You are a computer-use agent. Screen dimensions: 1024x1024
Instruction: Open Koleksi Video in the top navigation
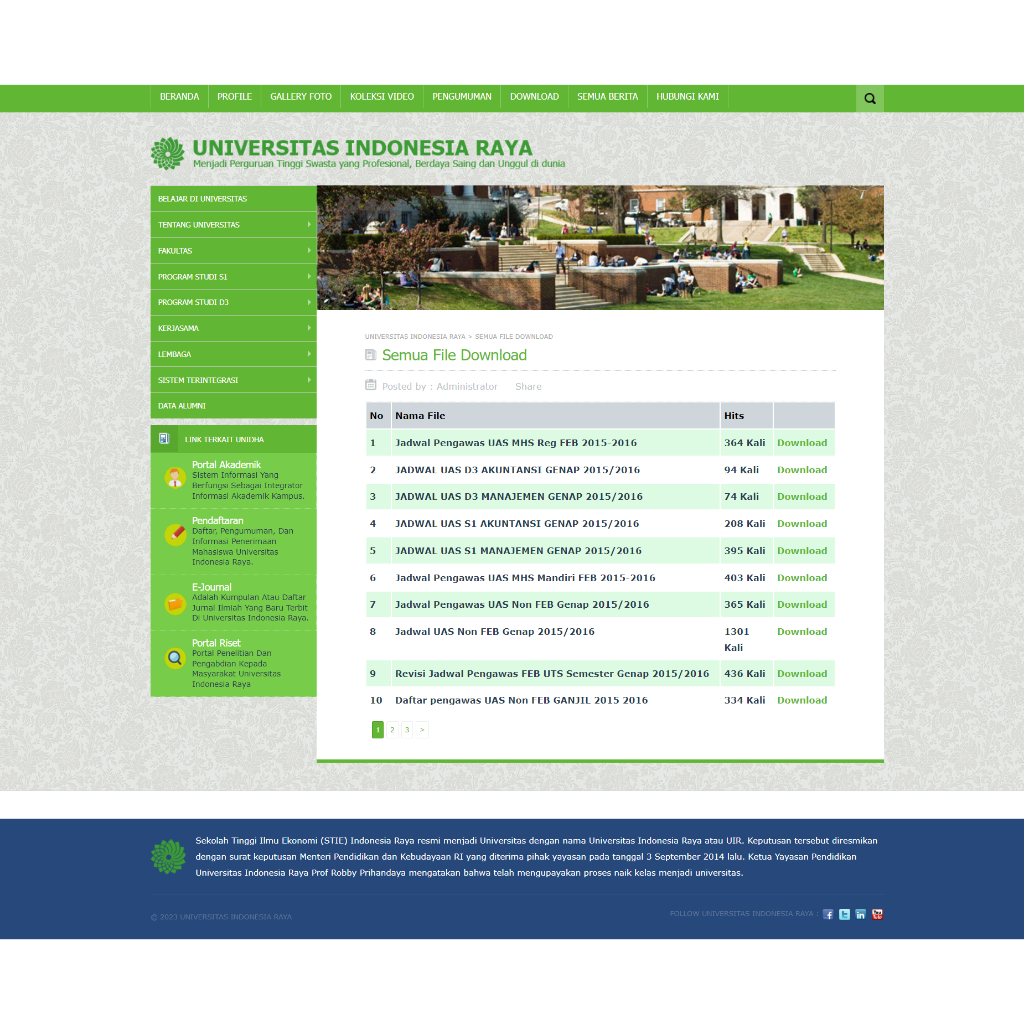(382, 97)
